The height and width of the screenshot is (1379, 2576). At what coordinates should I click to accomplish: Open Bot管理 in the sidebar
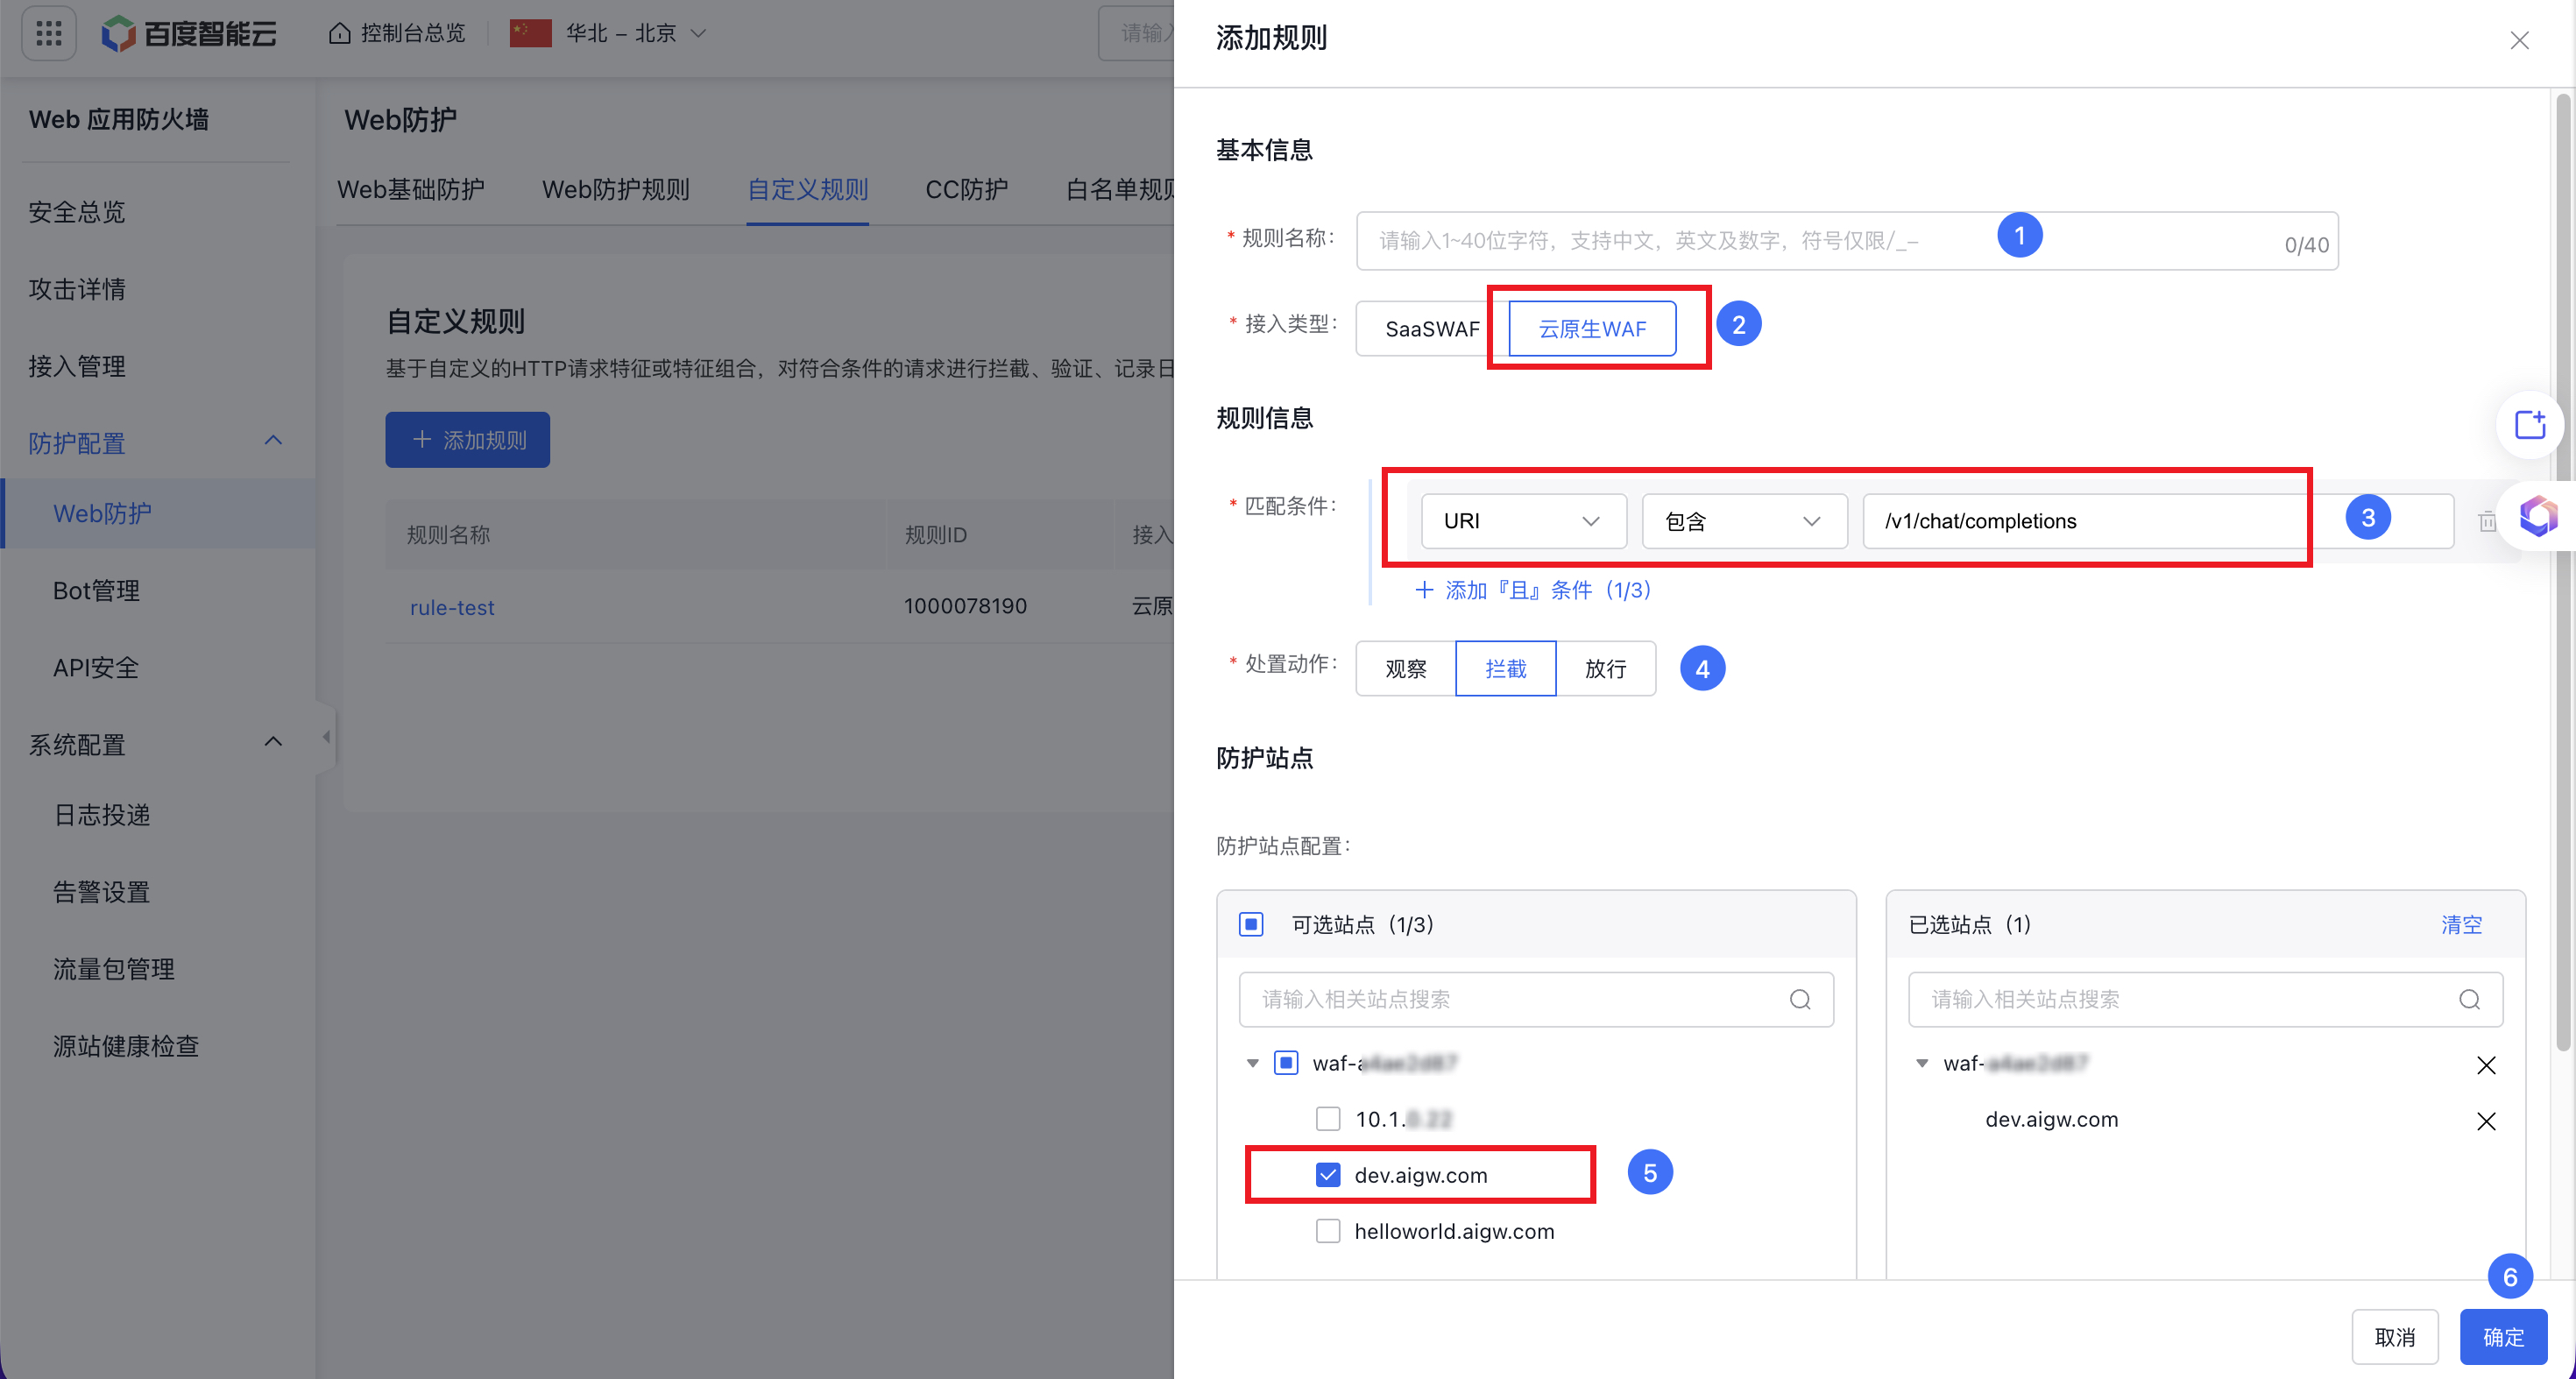click(96, 590)
